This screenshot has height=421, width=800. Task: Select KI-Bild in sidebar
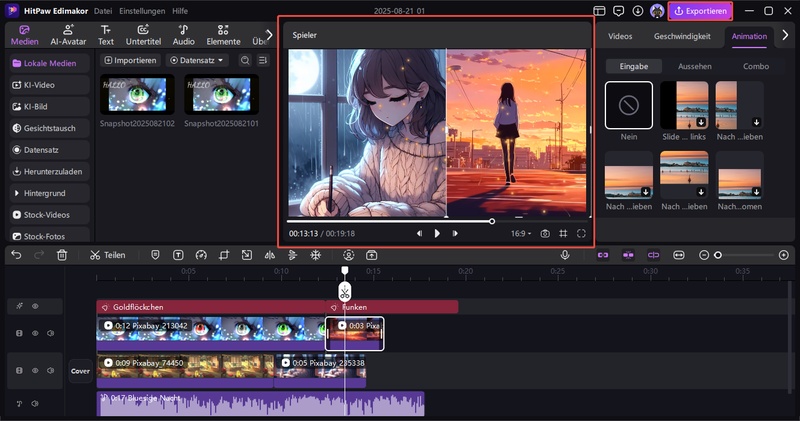pyautogui.click(x=49, y=107)
